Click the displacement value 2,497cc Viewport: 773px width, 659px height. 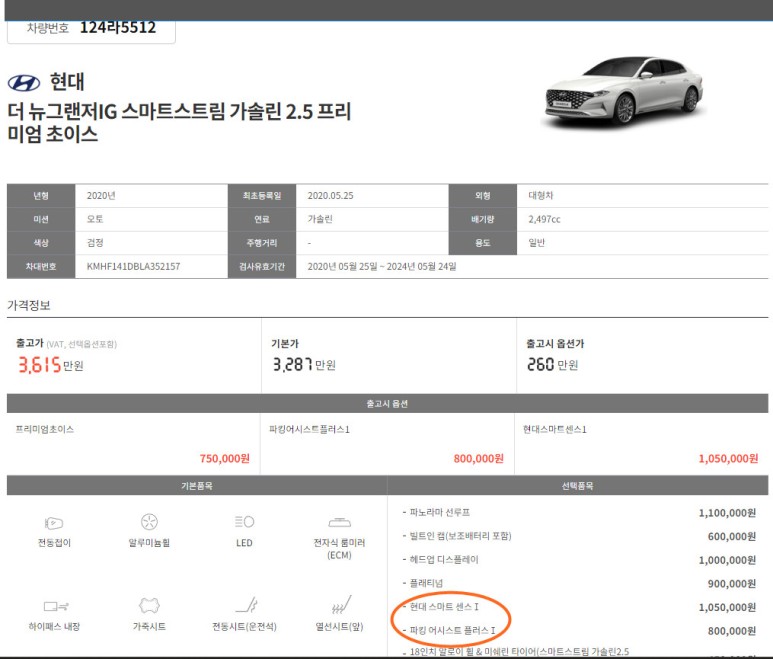pos(544,219)
